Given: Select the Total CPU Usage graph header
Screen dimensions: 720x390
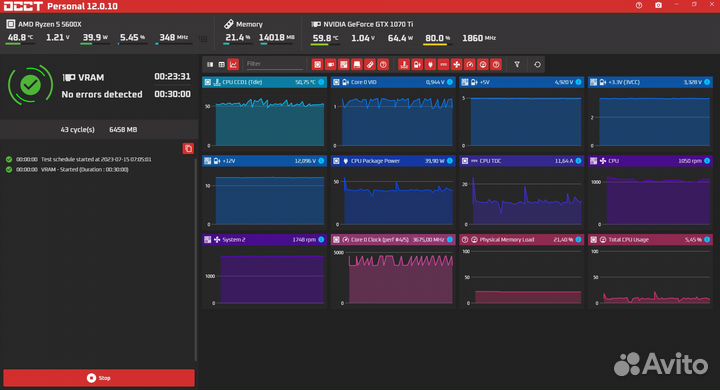Looking at the screenshot, I should tap(650, 240).
